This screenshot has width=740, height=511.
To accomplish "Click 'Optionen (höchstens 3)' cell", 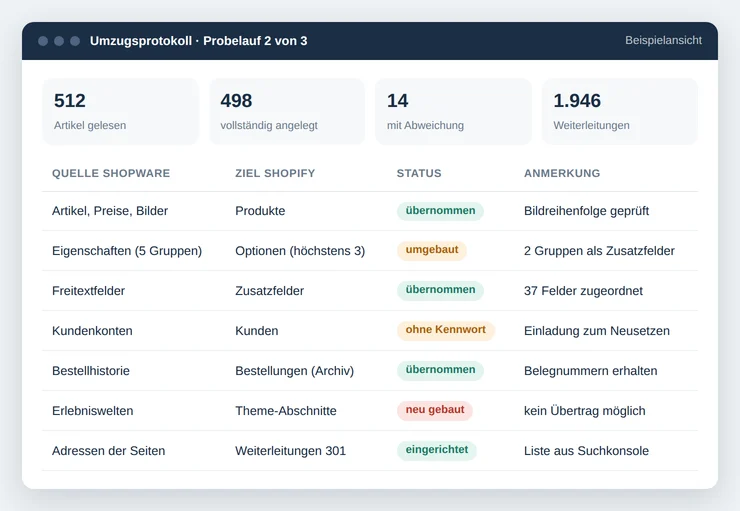I will (x=300, y=251).
